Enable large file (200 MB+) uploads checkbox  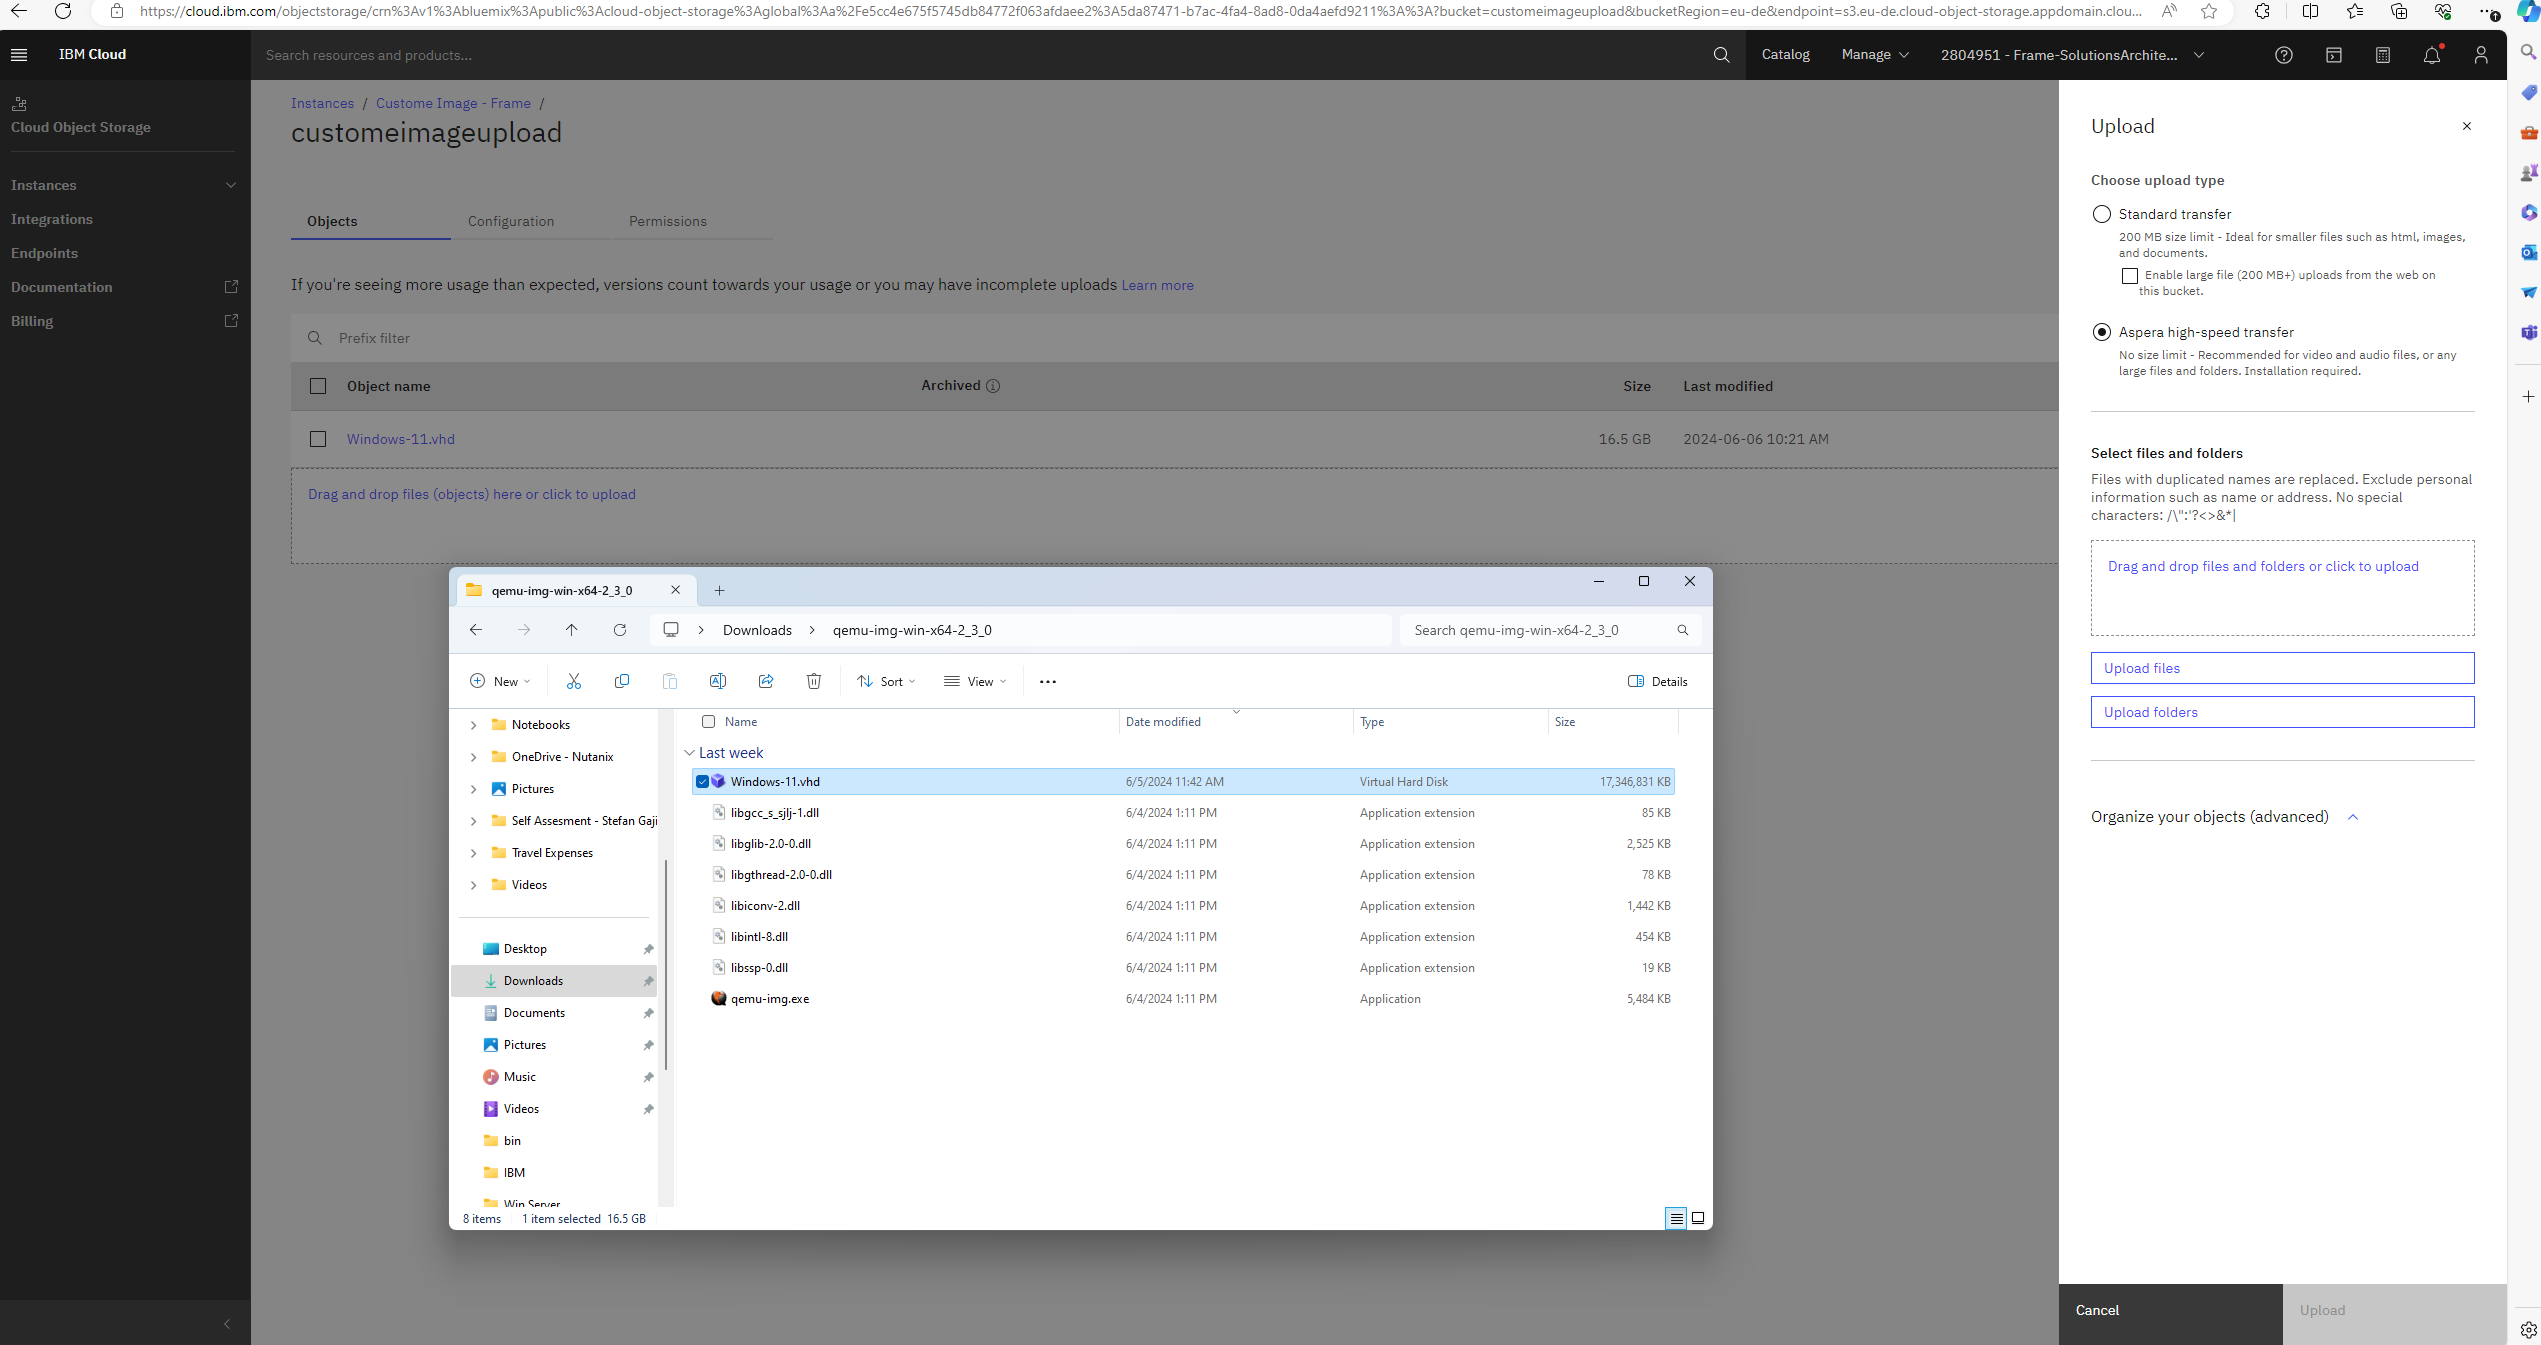2129,276
